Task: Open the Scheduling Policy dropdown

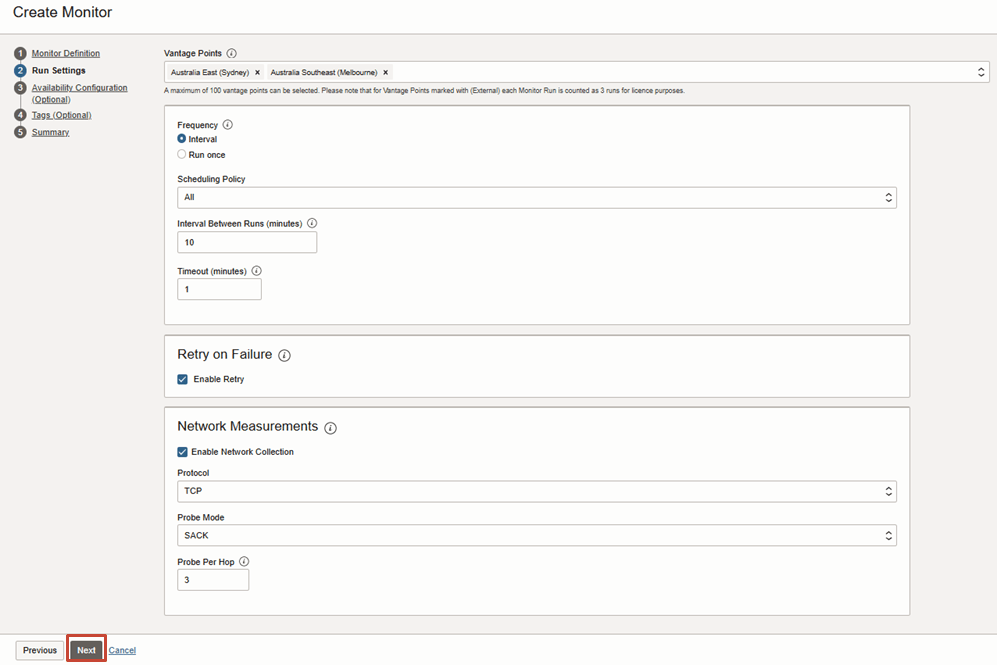Action: pyautogui.click(x=536, y=198)
